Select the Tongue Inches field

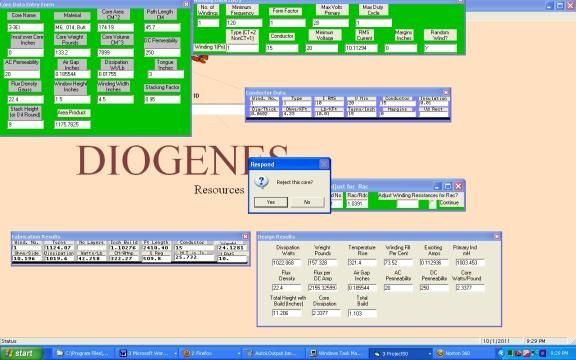tap(166, 74)
